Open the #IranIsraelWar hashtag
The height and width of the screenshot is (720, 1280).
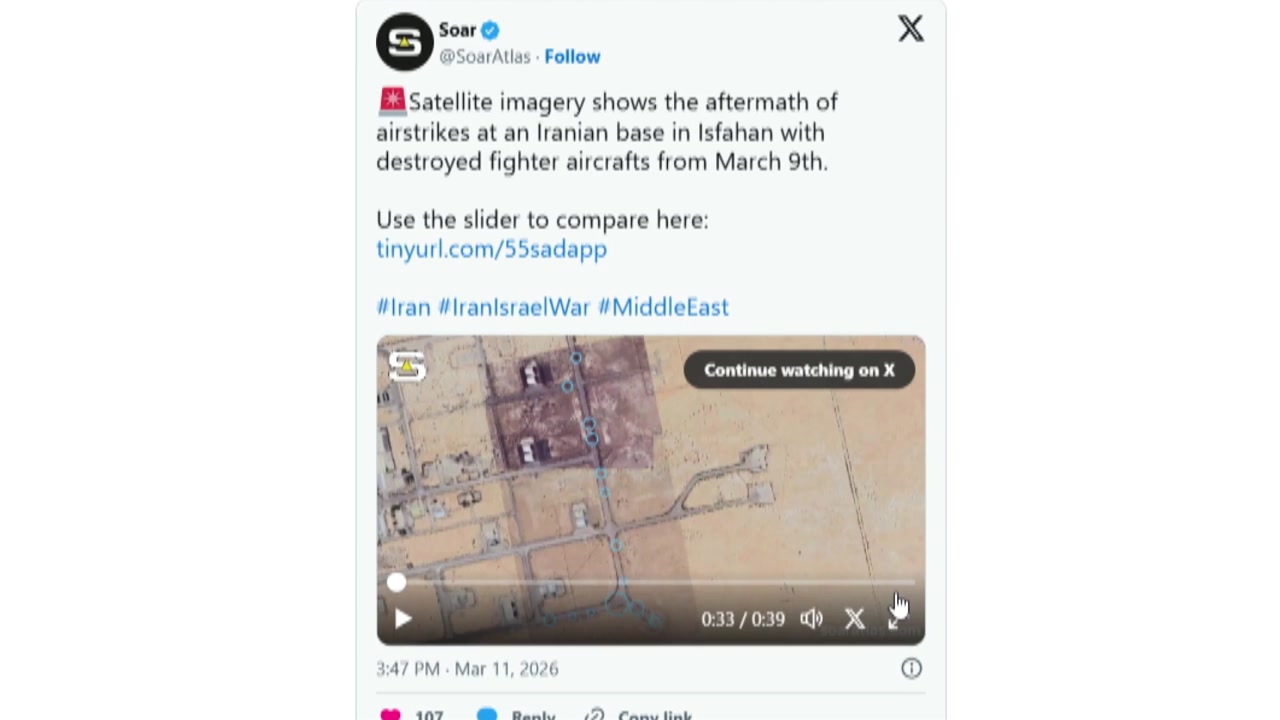coord(514,307)
